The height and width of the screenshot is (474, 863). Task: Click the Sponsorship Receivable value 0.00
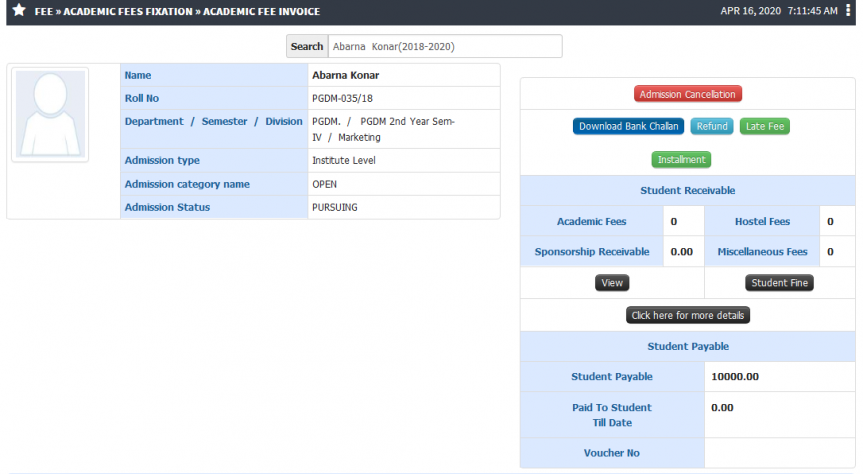681,252
